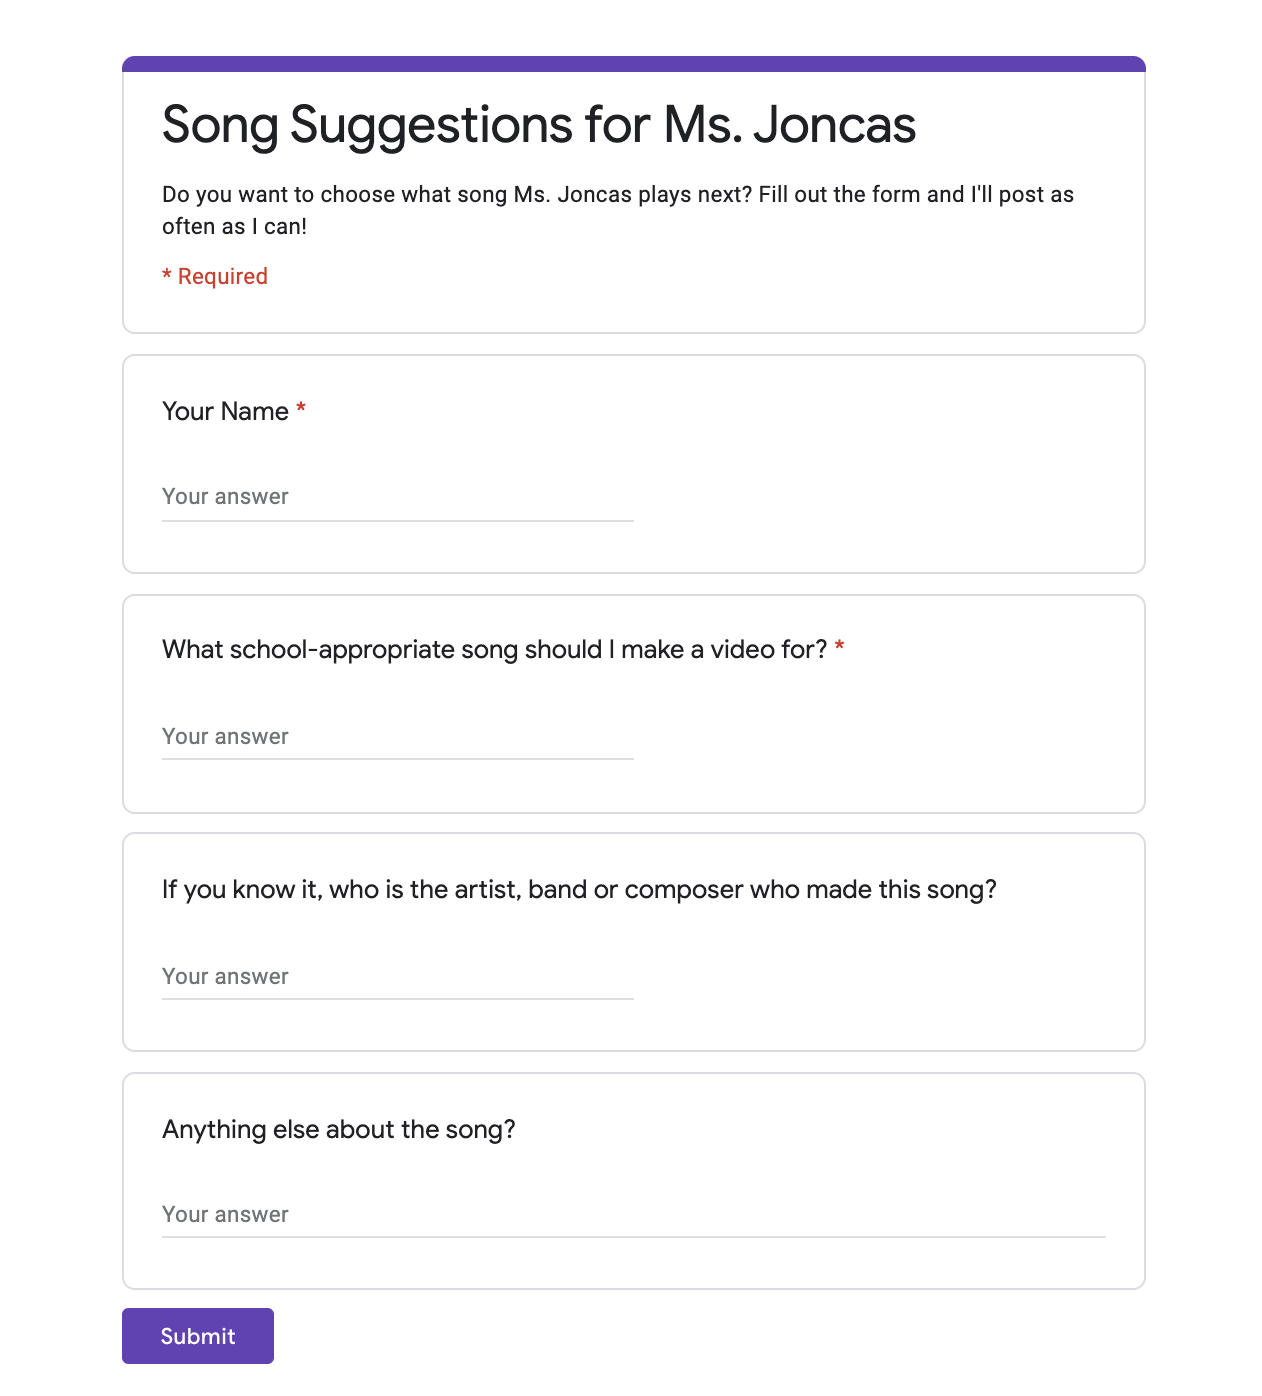The height and width of the screenshot is (1396, 1262).
Task: Click the Your Name answer field
Action: click(397, 497)
